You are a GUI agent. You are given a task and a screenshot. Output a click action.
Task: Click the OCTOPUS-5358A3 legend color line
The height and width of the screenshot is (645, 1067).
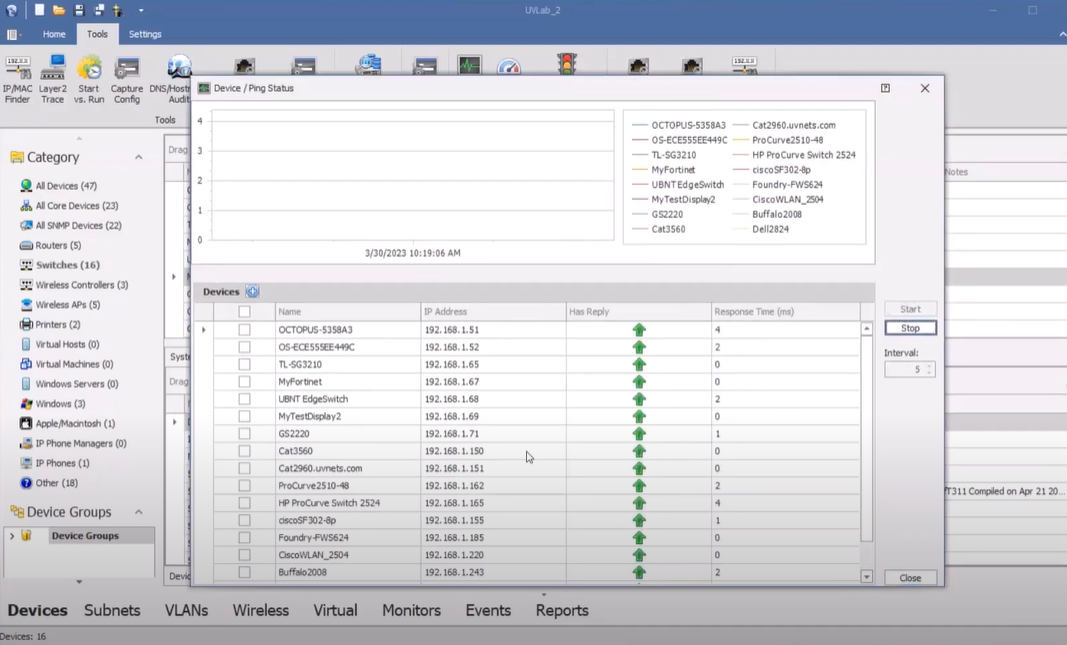[640, 125]
